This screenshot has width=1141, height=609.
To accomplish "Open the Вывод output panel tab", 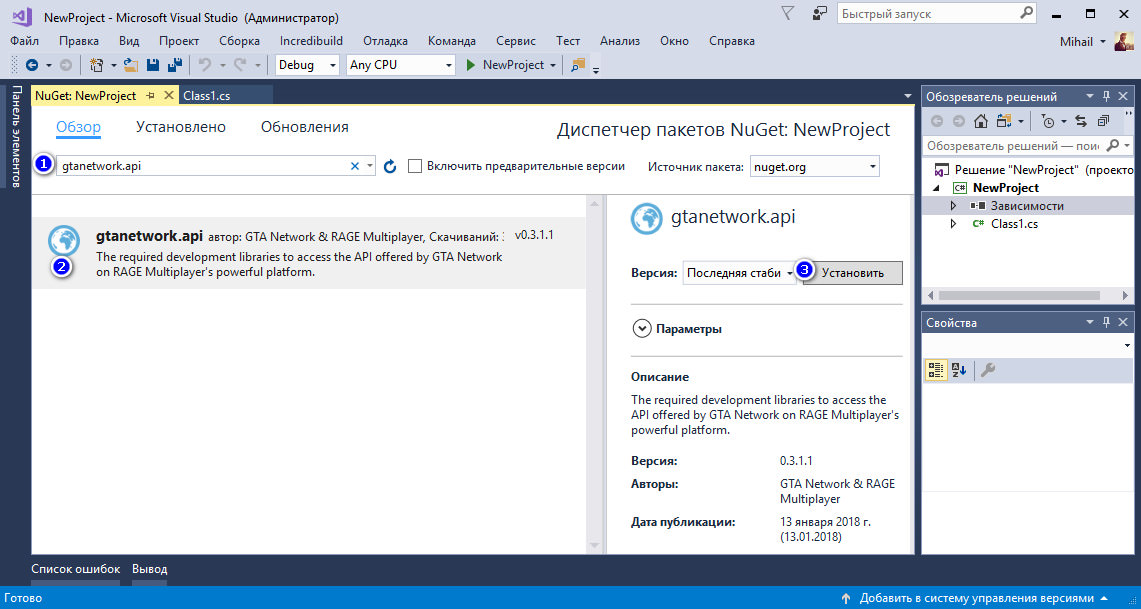I will (x=149, y=569).
